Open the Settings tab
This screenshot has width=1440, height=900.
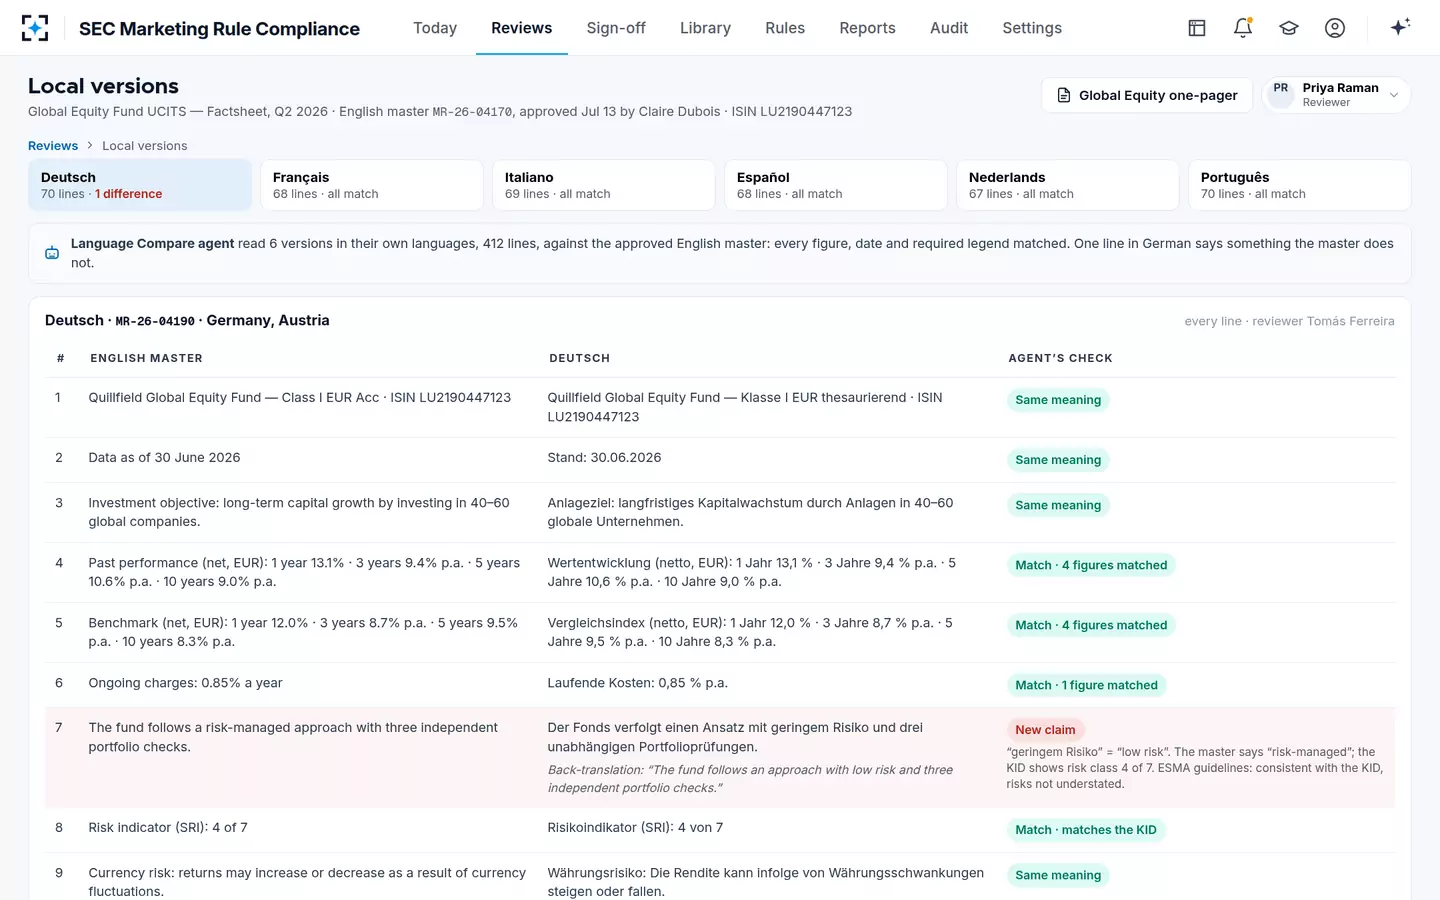[x=1032, y=28]
